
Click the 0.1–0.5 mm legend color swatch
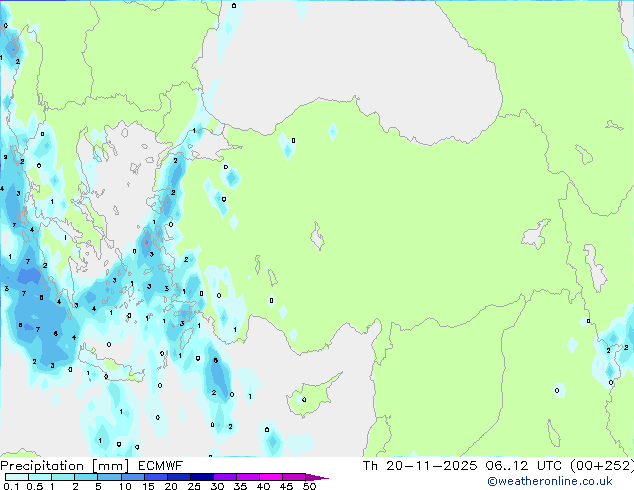pyautogui.click(x=17, y=477)
